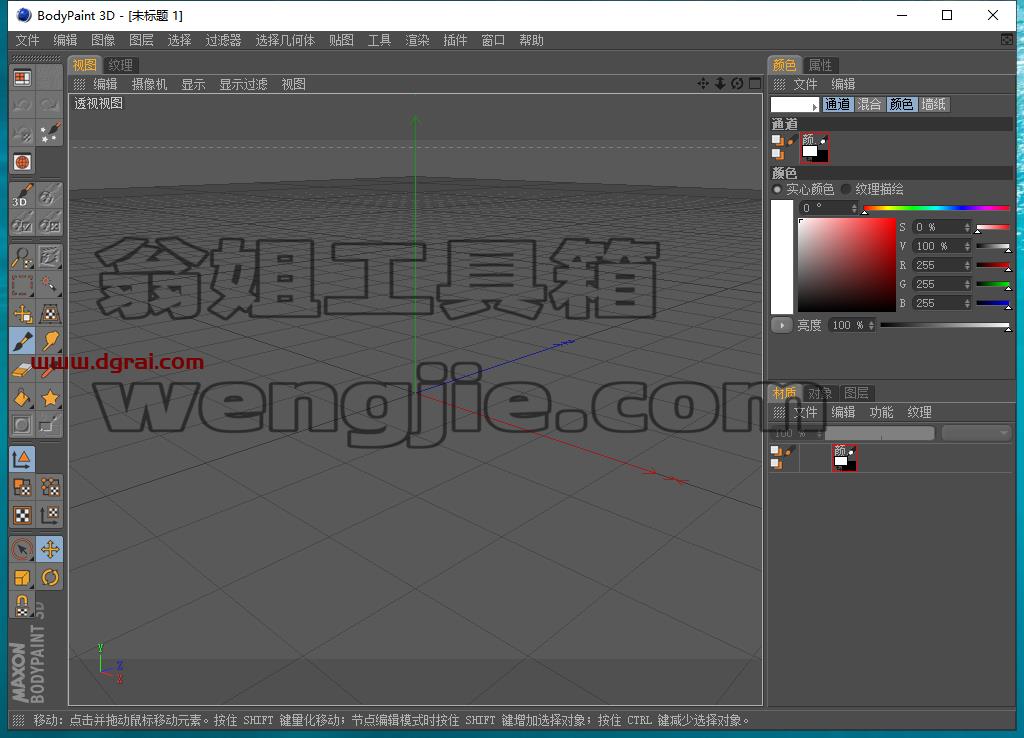Open 功能 menu in material panel
Screen dimensions: 1024x738
(881, 412)
